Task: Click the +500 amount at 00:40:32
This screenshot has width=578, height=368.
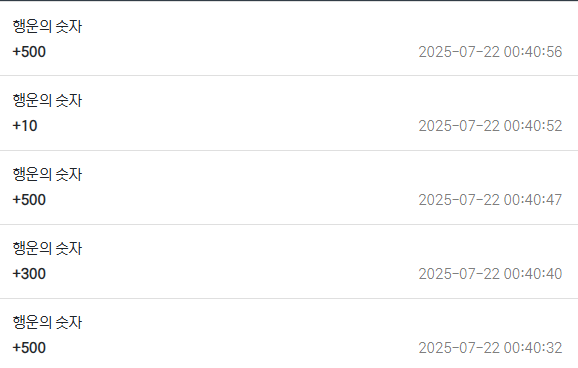Action: tap(29, 348)
